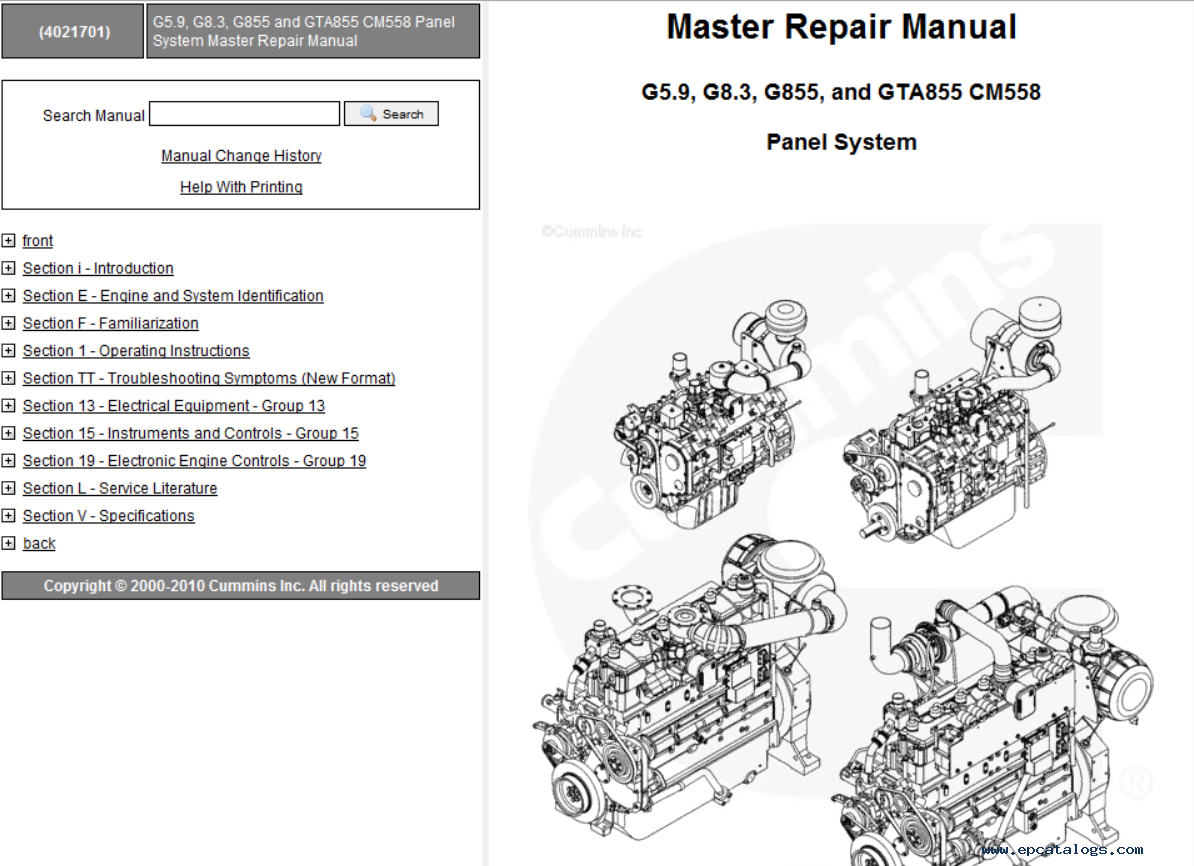Open Section V - Specifications link
This screenshot has height=866, width=1194.
[108, 516]
